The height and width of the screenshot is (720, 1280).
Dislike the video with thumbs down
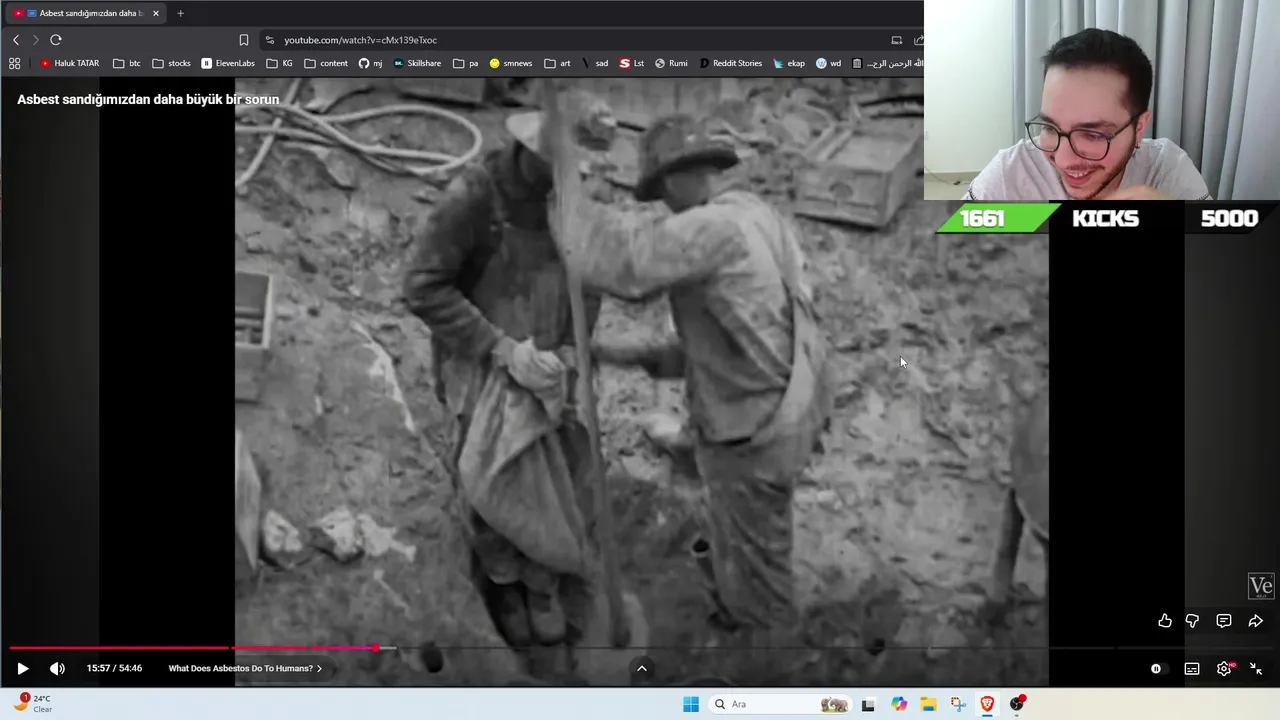pyautogui.click(x=1192, y=621)
